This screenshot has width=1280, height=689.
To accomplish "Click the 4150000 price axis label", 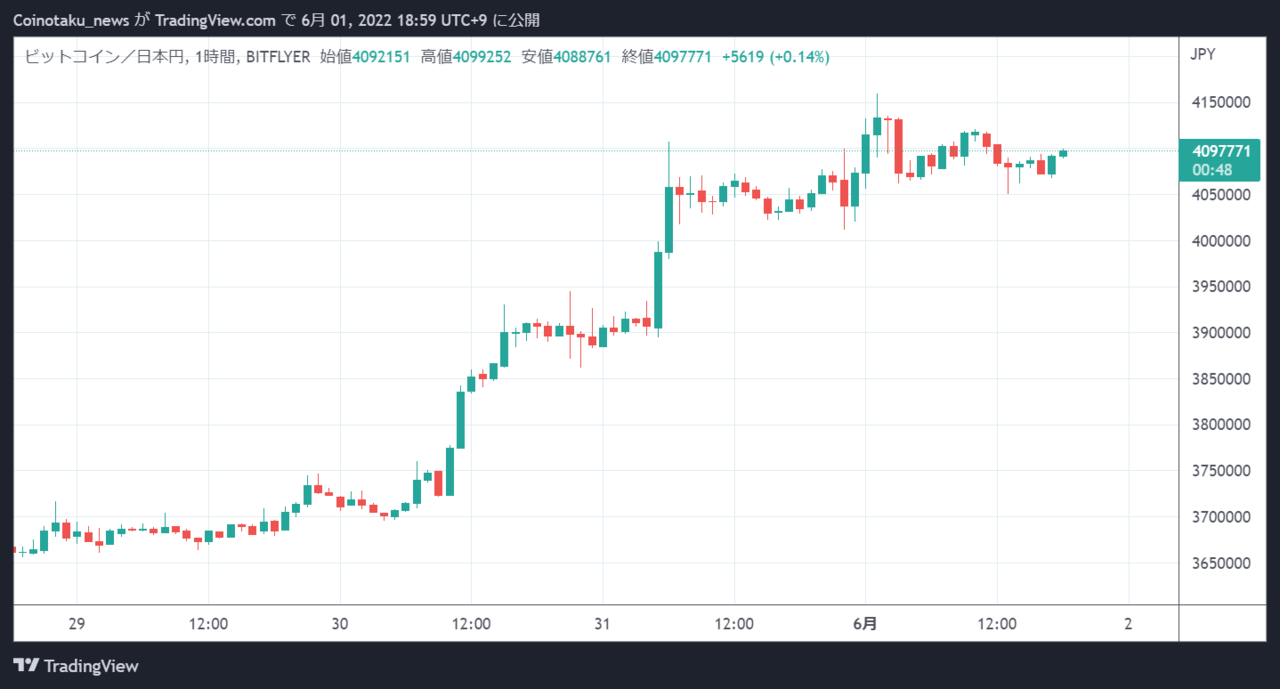I will 1220,103.
